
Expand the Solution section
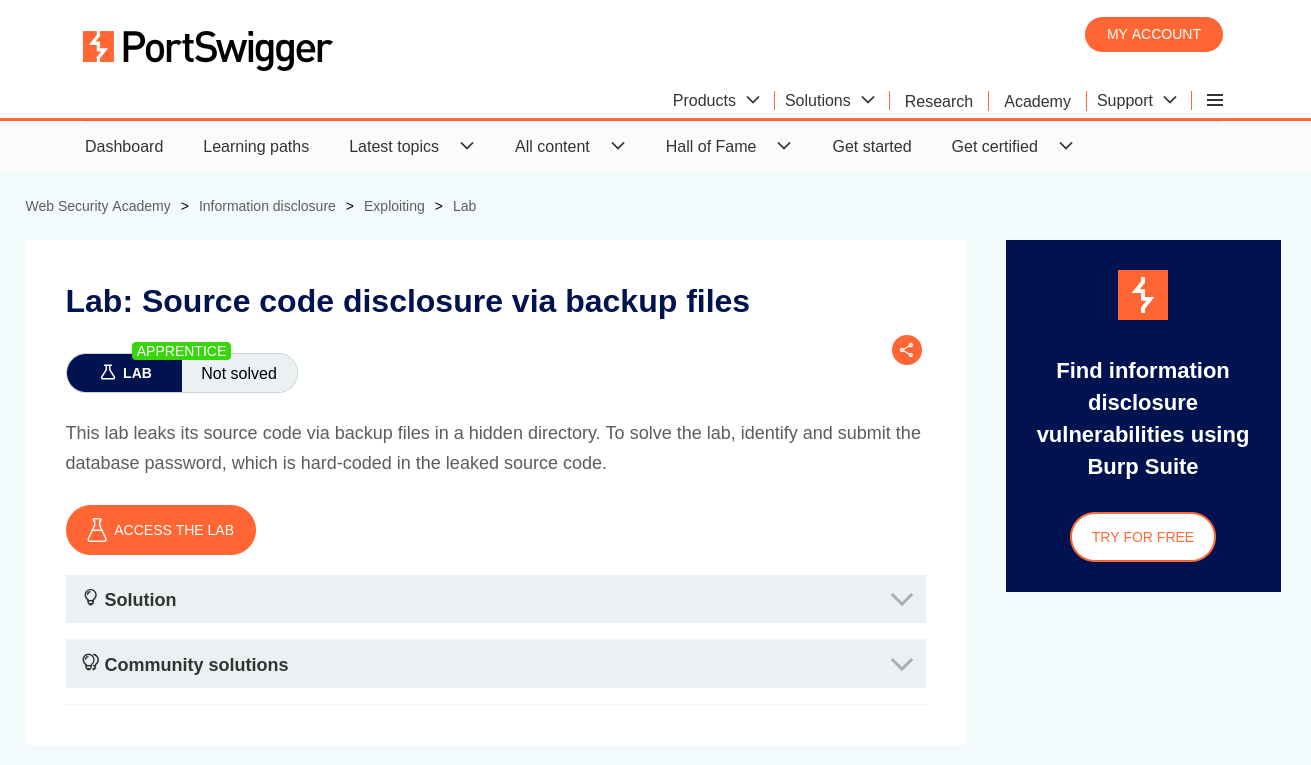pyautogui.click(x=496, y=599)
